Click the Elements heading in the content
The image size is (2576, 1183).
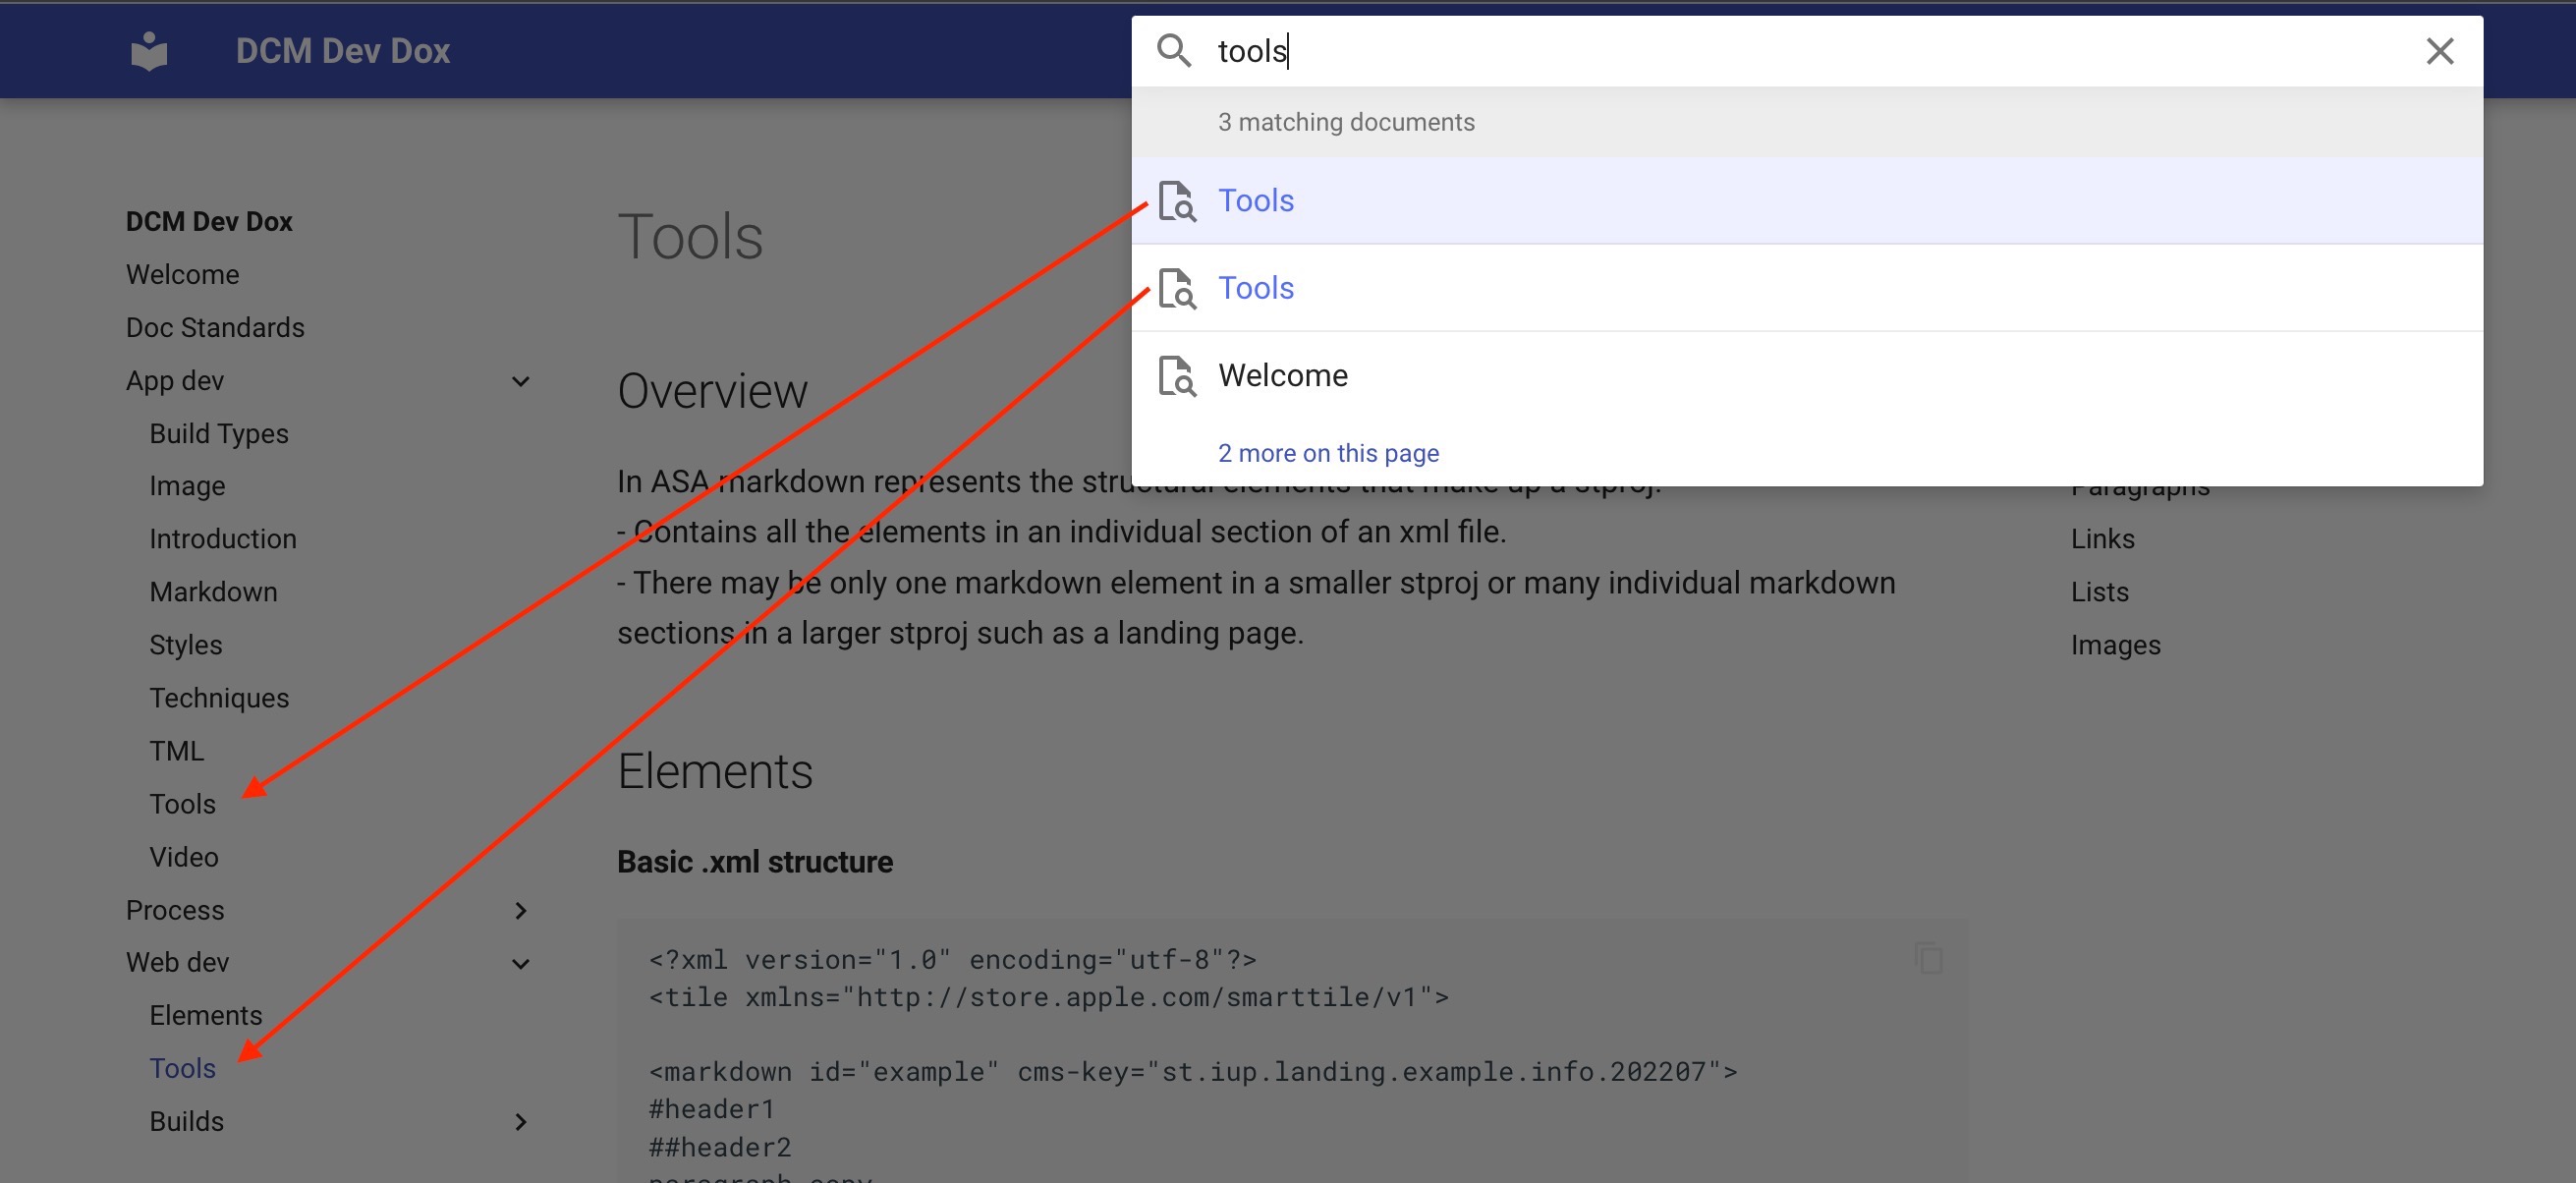point(715,771)
